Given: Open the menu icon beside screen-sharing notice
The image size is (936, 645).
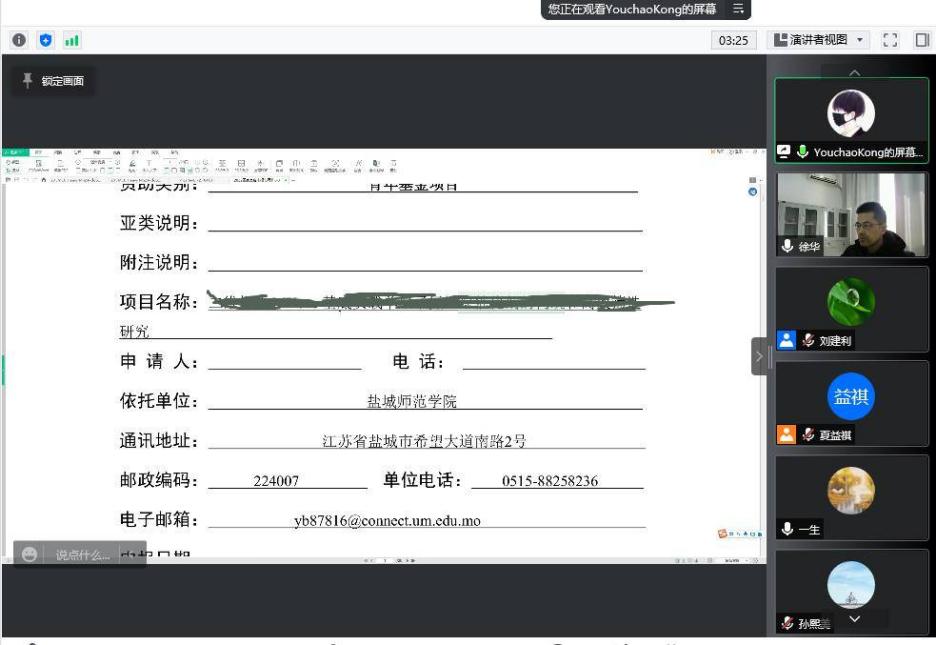Looking at the screenshot, I should tap(739, 9).
